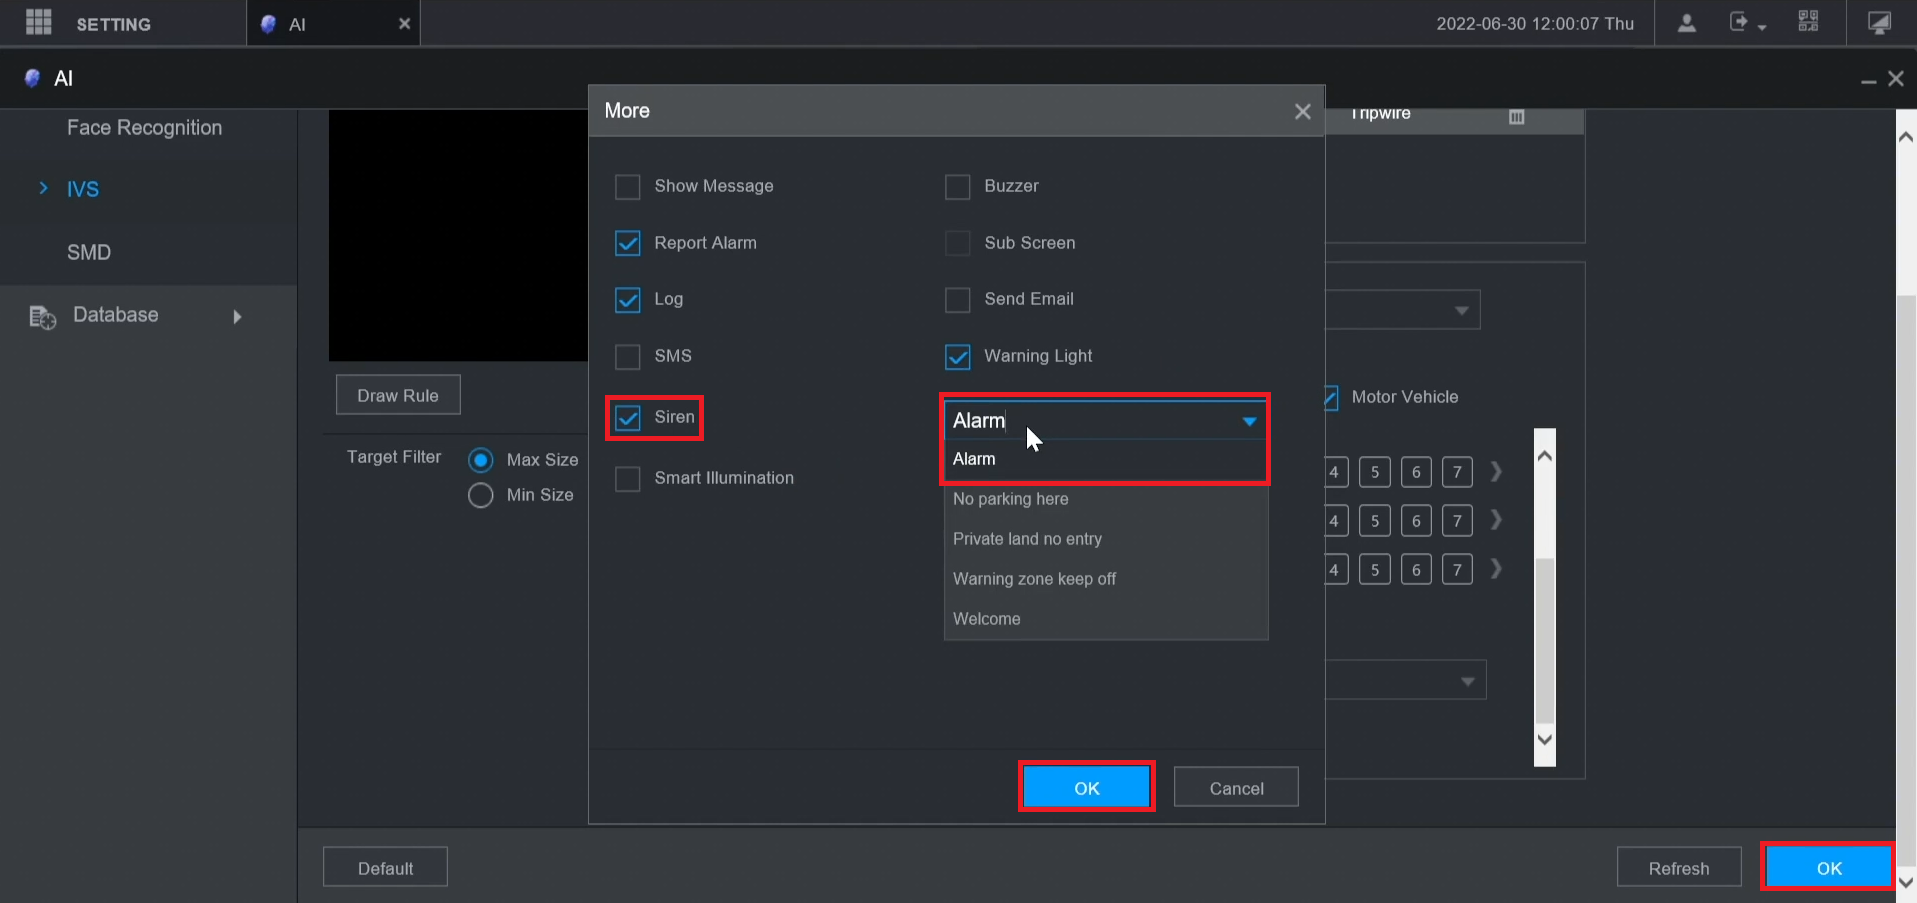
Task: Open Face Recognition in the sidebar
Action: [144, 128]
